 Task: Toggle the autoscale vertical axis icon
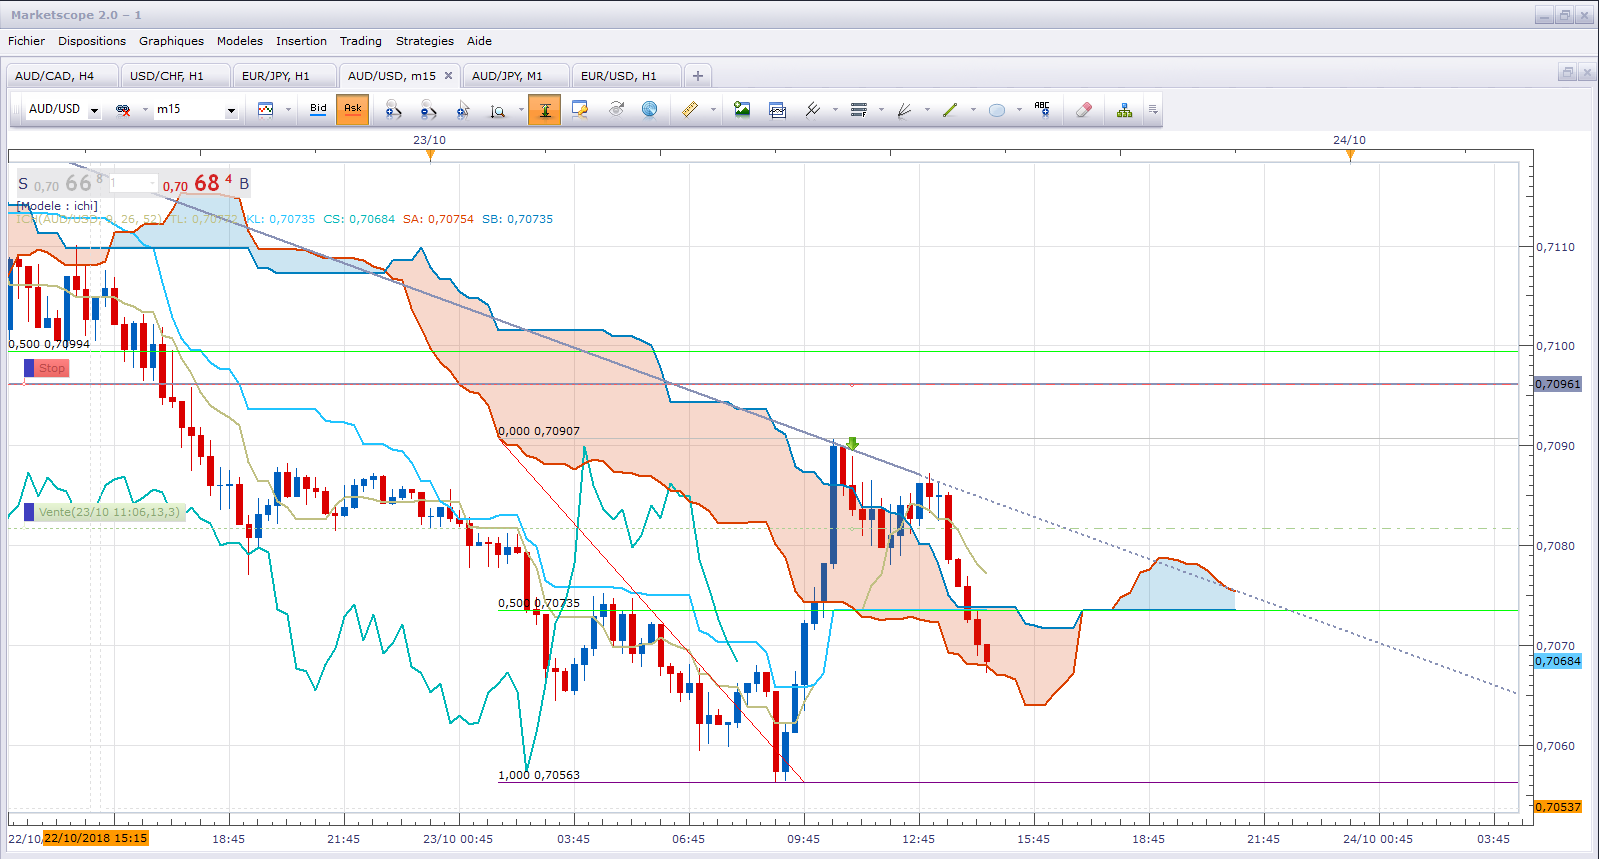(x=544, y=110)
